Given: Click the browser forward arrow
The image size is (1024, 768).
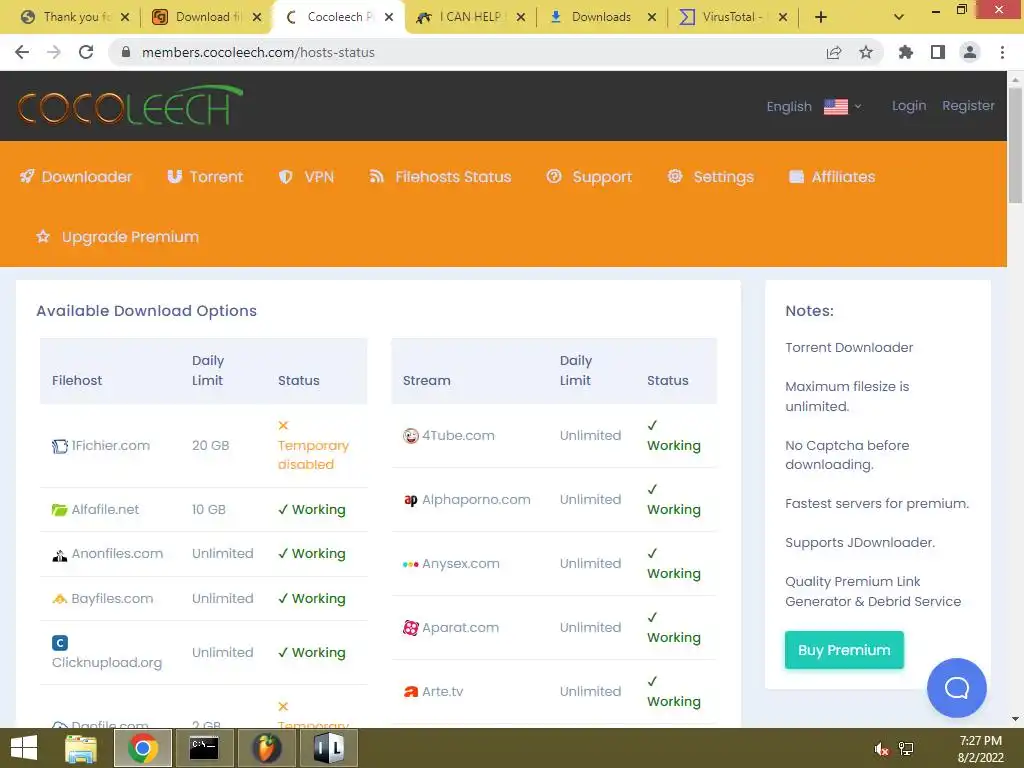Looking at the screenshot, I should pos(54,52).
